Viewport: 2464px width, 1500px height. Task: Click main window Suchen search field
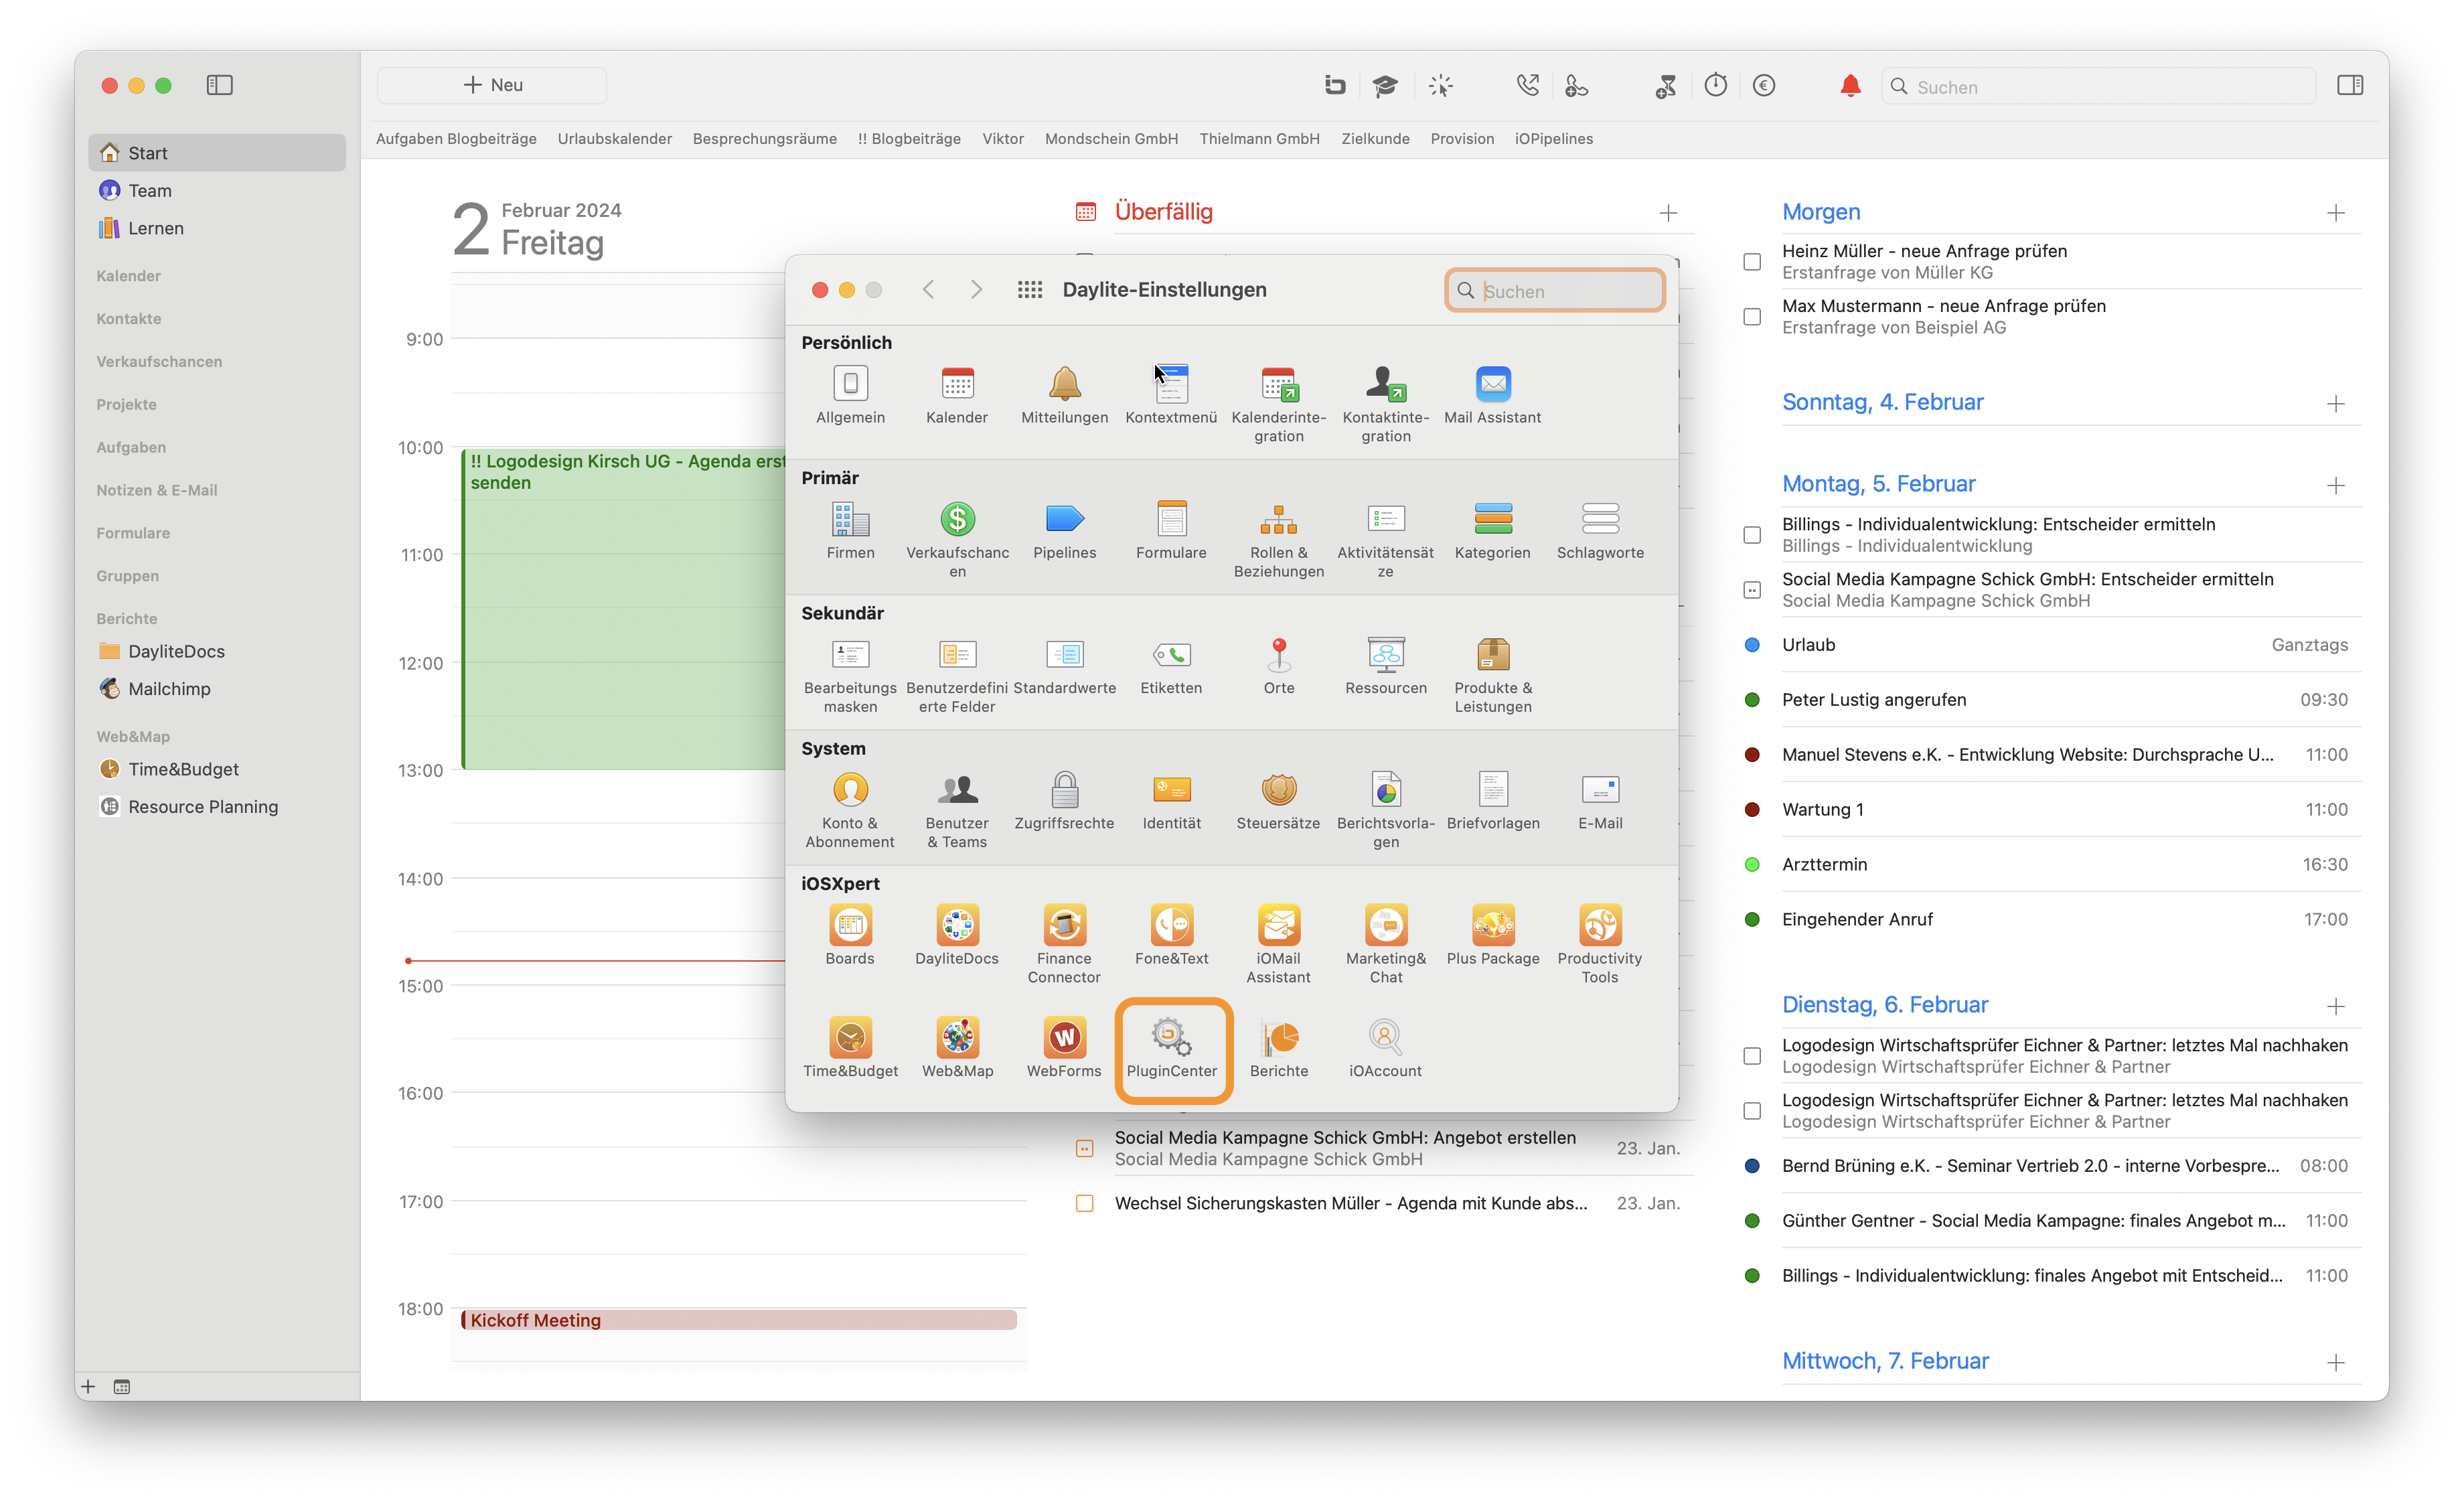2098,87
